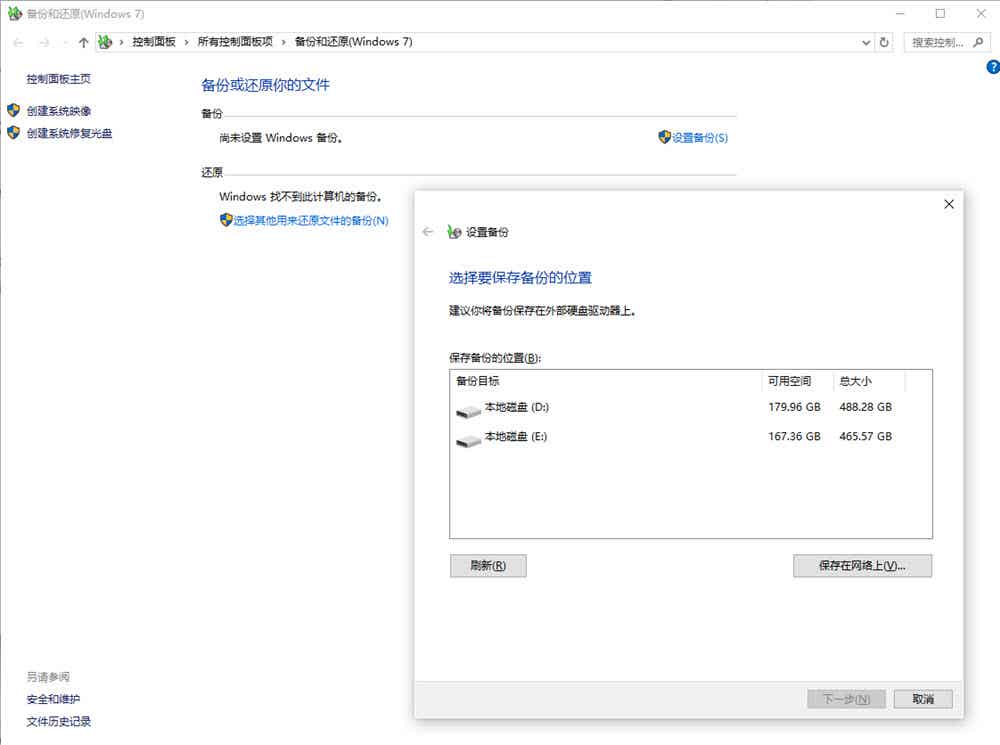Go up one level with up arrow
Screen dimensions: 1000x745
[x=83, y=42]
